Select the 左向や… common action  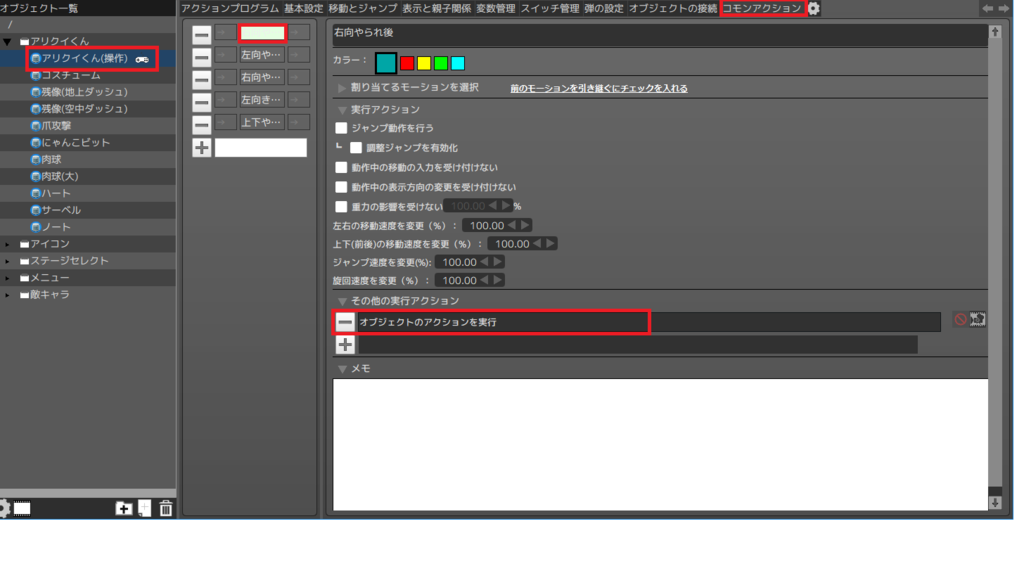[262, 55]
